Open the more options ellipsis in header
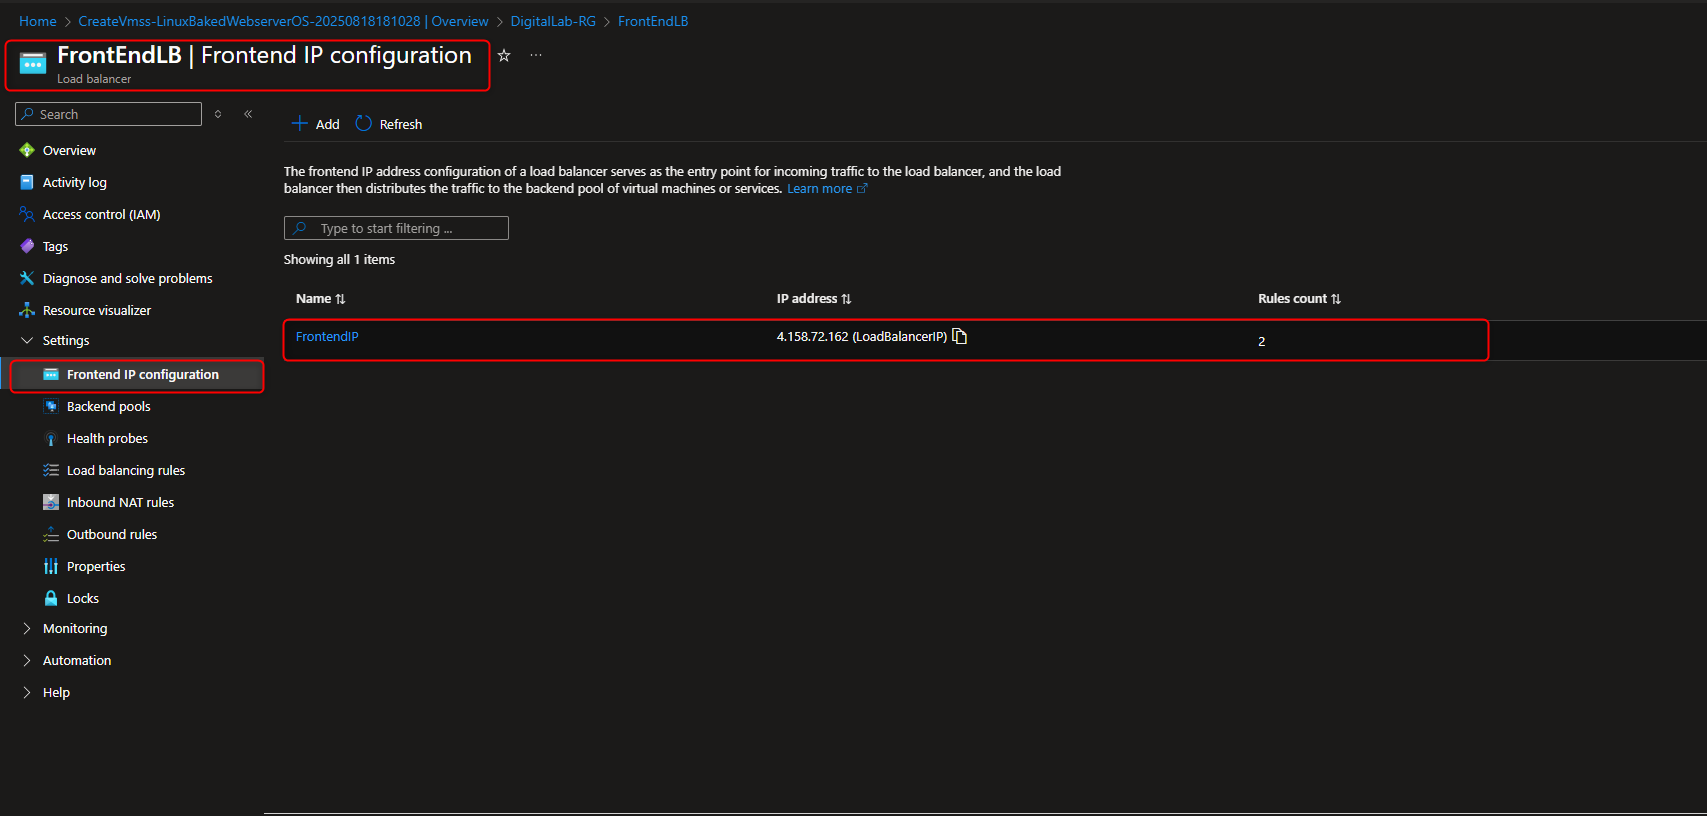Image resolution: width=1707 pixels, height=816 pixels. tap(536, 56)
